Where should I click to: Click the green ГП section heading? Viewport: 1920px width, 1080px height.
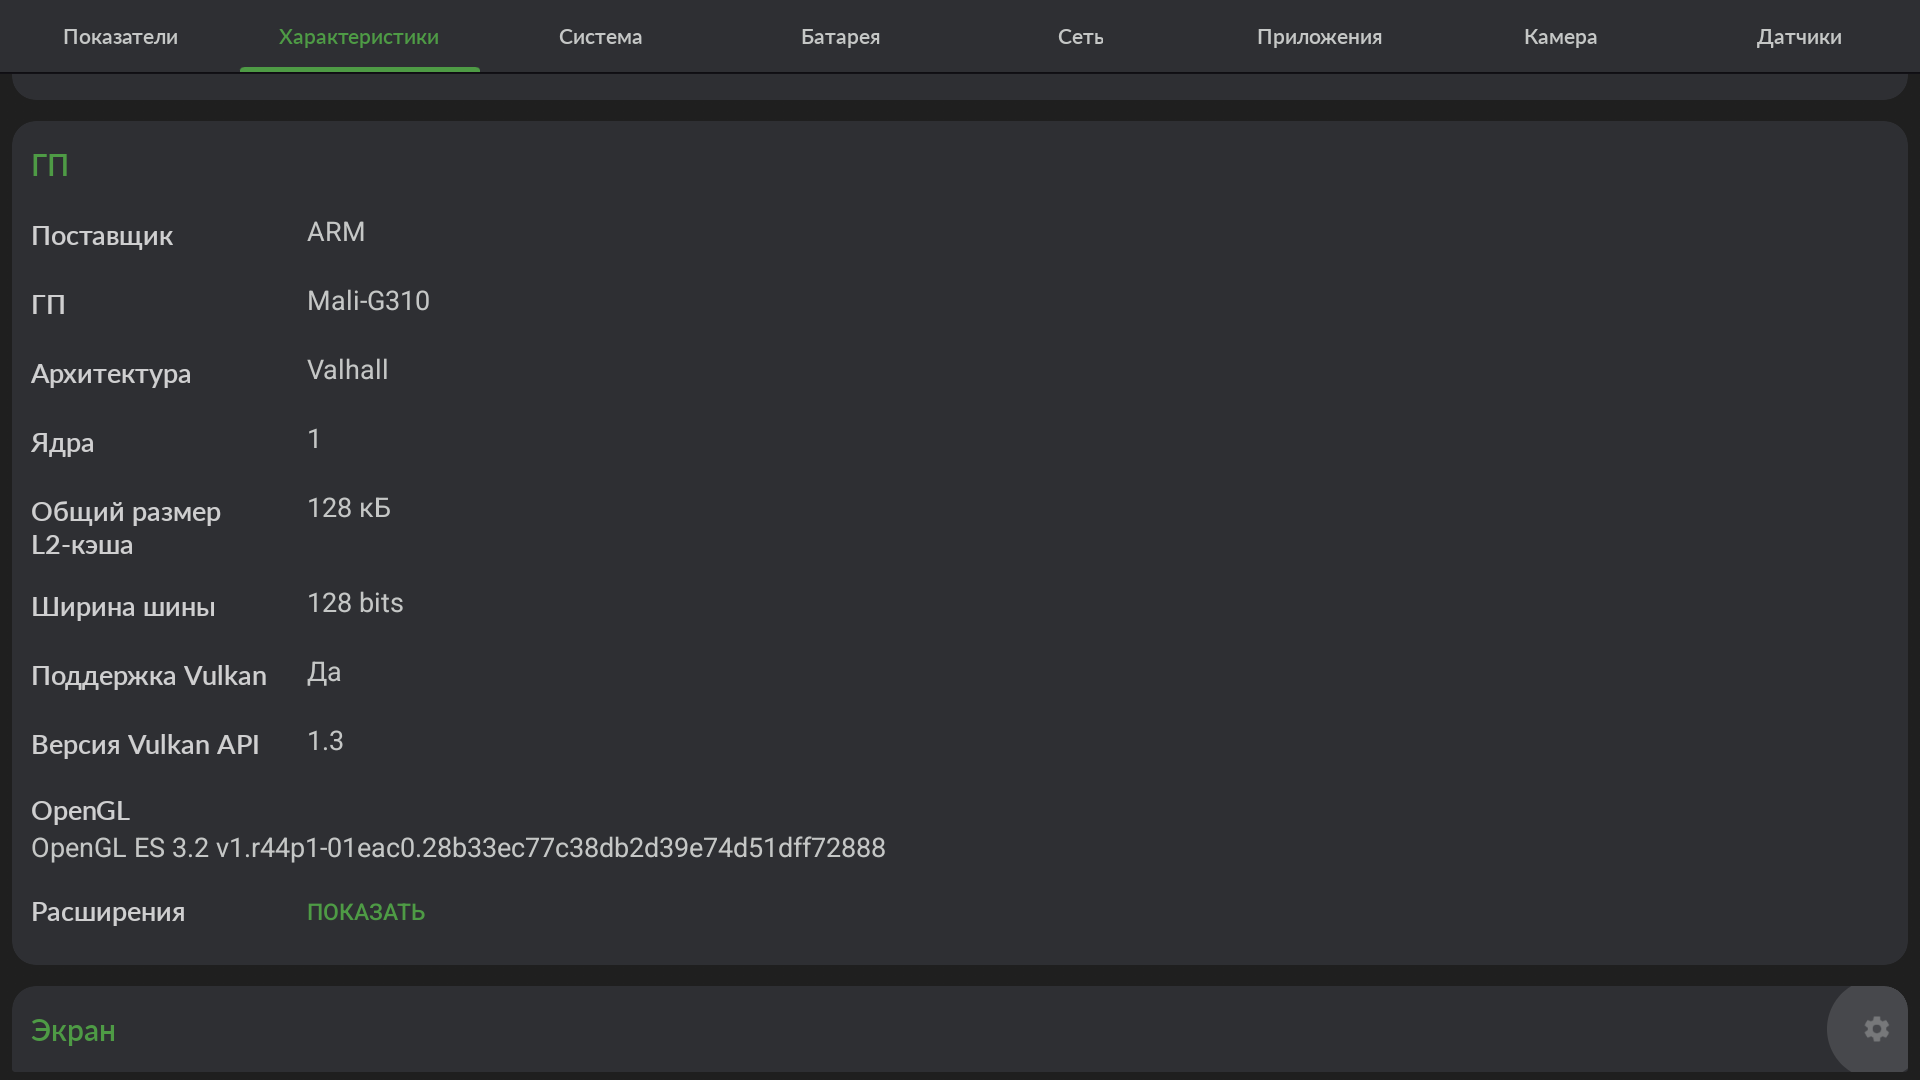50,165
